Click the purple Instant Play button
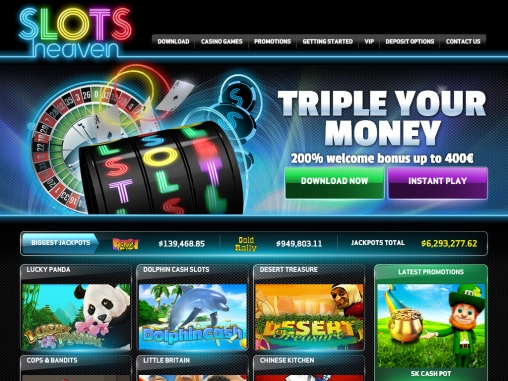This screenshot has height=381, width=508. tap(438, 183)
